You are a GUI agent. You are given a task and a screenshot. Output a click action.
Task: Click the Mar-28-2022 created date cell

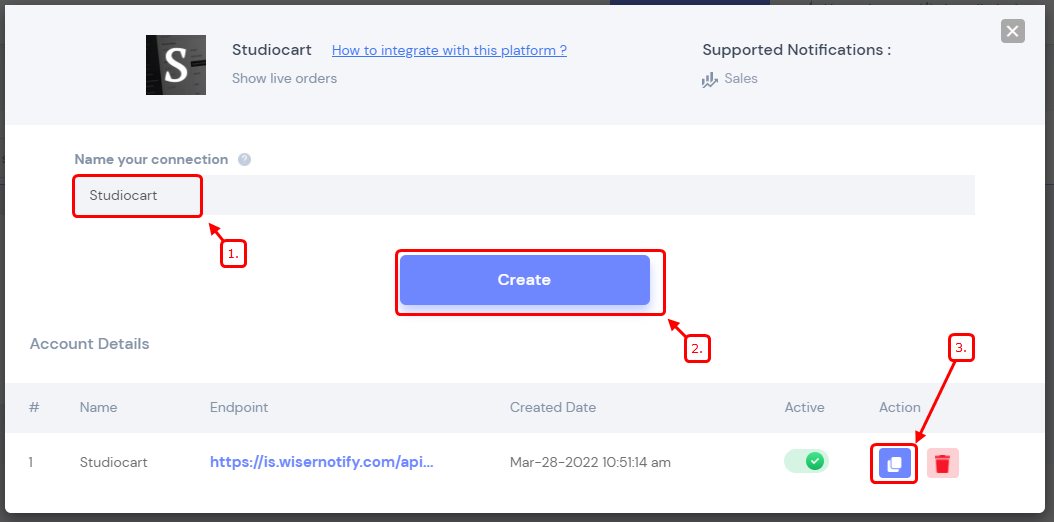tap(590, 462)
